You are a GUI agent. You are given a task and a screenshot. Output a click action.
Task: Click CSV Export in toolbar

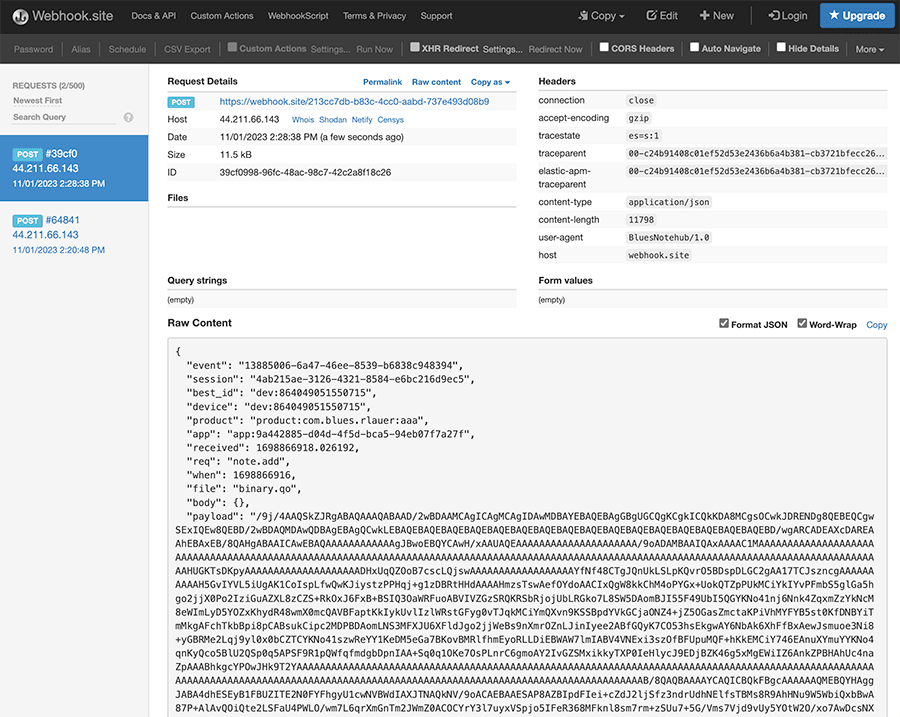[187, 49]
